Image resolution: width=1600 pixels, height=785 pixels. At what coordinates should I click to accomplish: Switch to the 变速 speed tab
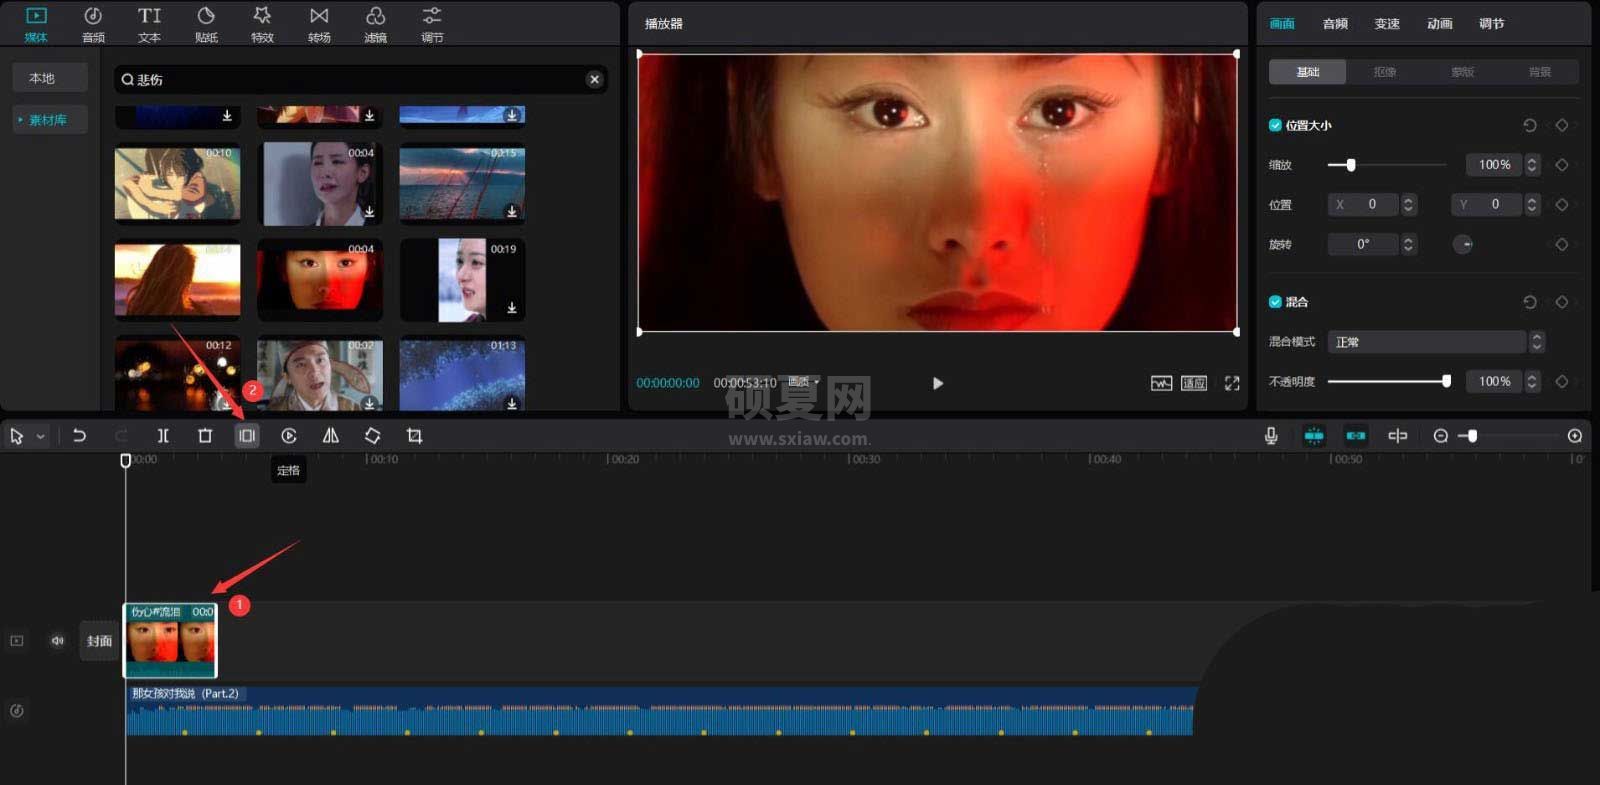tap(1387, 24)
